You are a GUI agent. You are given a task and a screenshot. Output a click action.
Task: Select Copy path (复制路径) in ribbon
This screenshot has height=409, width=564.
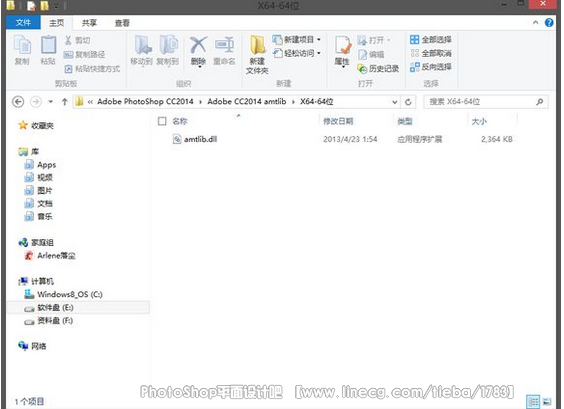(x=85, y=55)
